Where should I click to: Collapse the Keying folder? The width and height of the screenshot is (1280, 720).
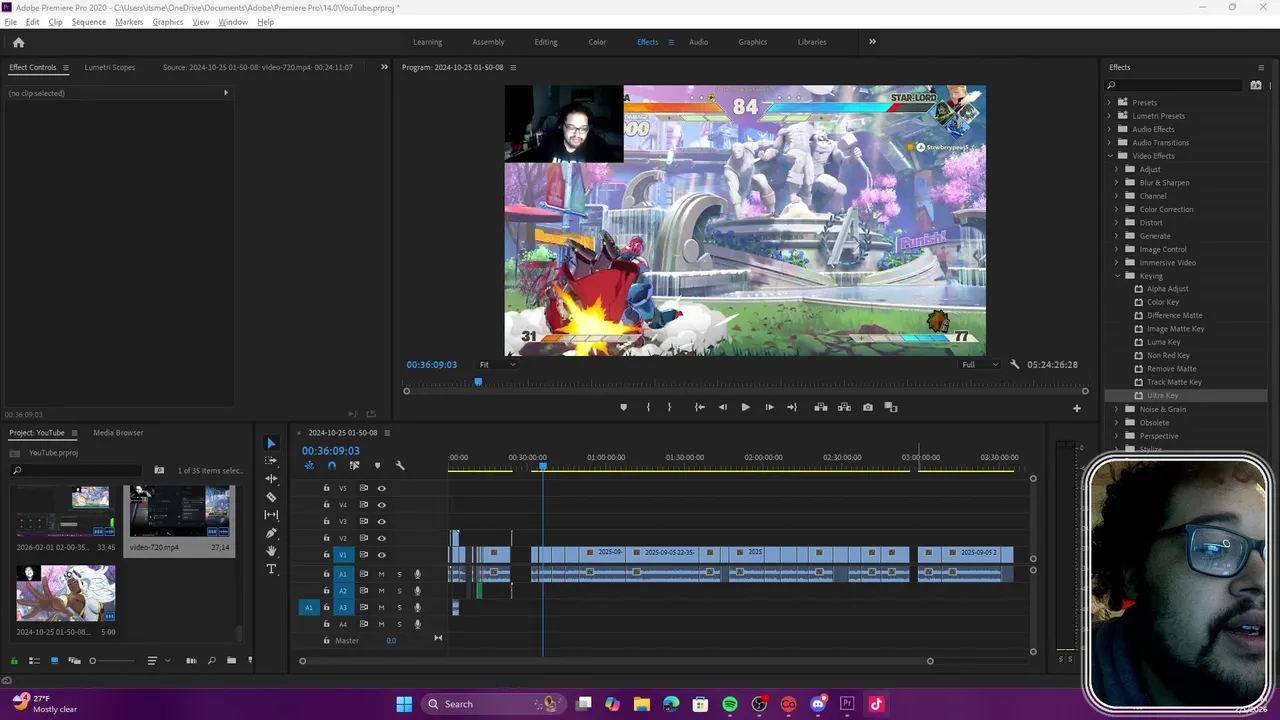pyautogui.click(x=1117, y=276)
